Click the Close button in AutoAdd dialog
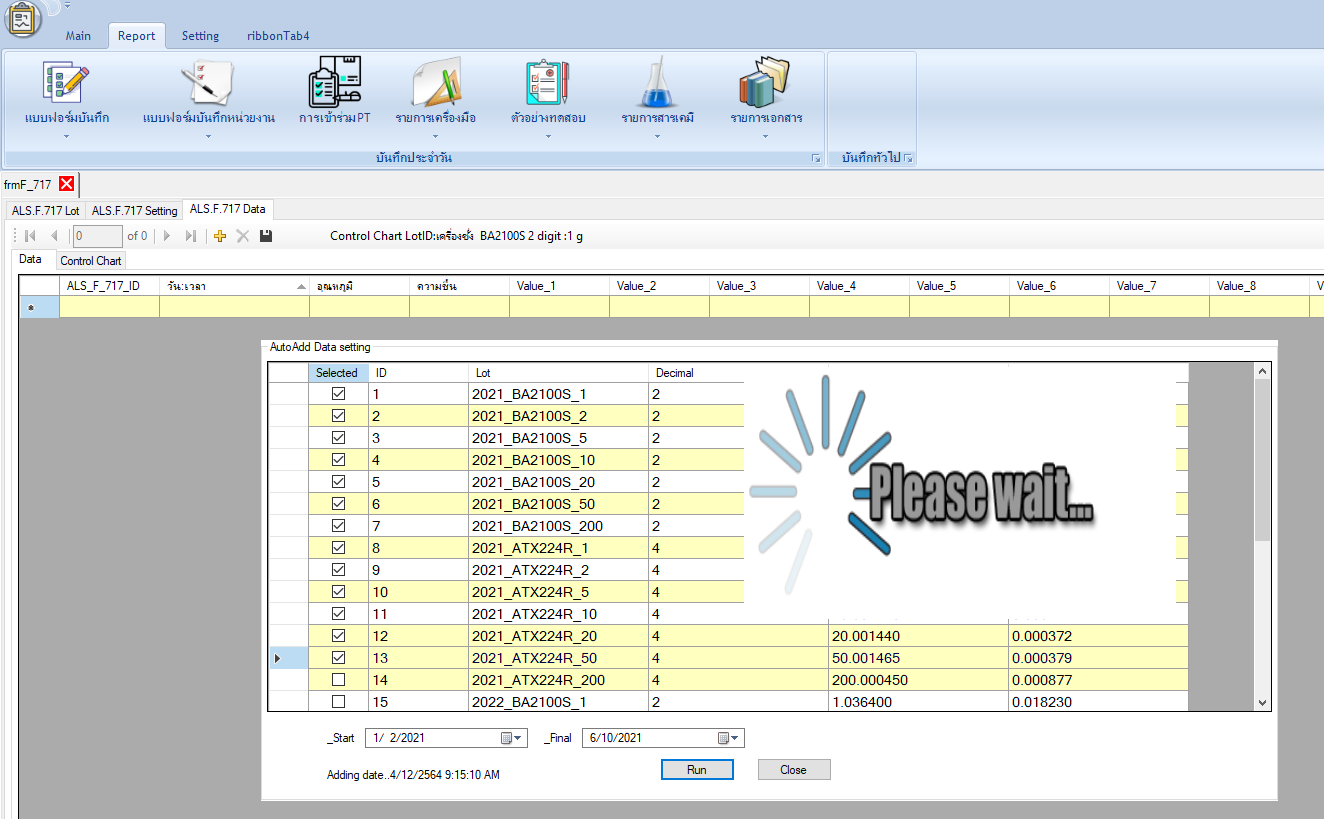Image resolution: width=1324 pixels, height=819 pixels. [793, 770]
